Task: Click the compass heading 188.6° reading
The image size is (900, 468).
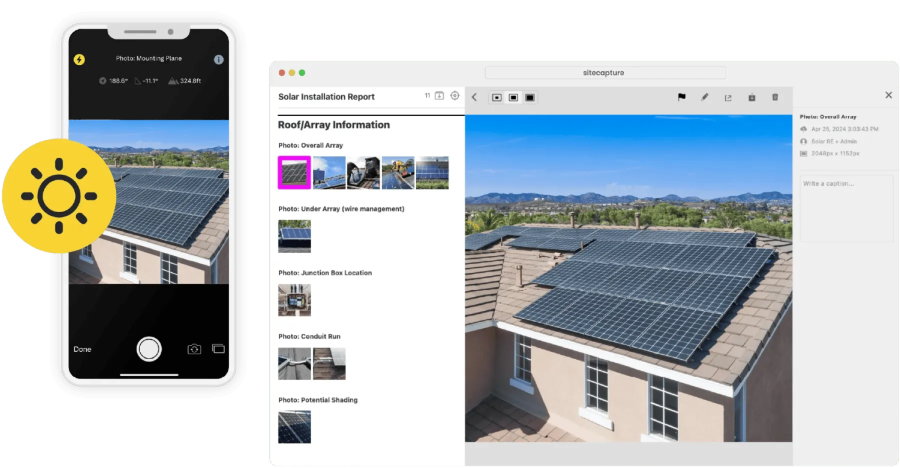Action: [113, 81]
